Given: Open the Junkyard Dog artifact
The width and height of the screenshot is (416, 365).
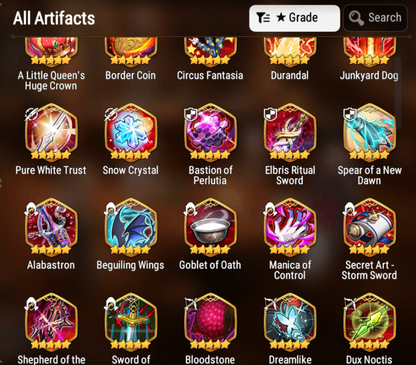Looking at the screenshot, I should pyautogui.click(x=369, y=52).
